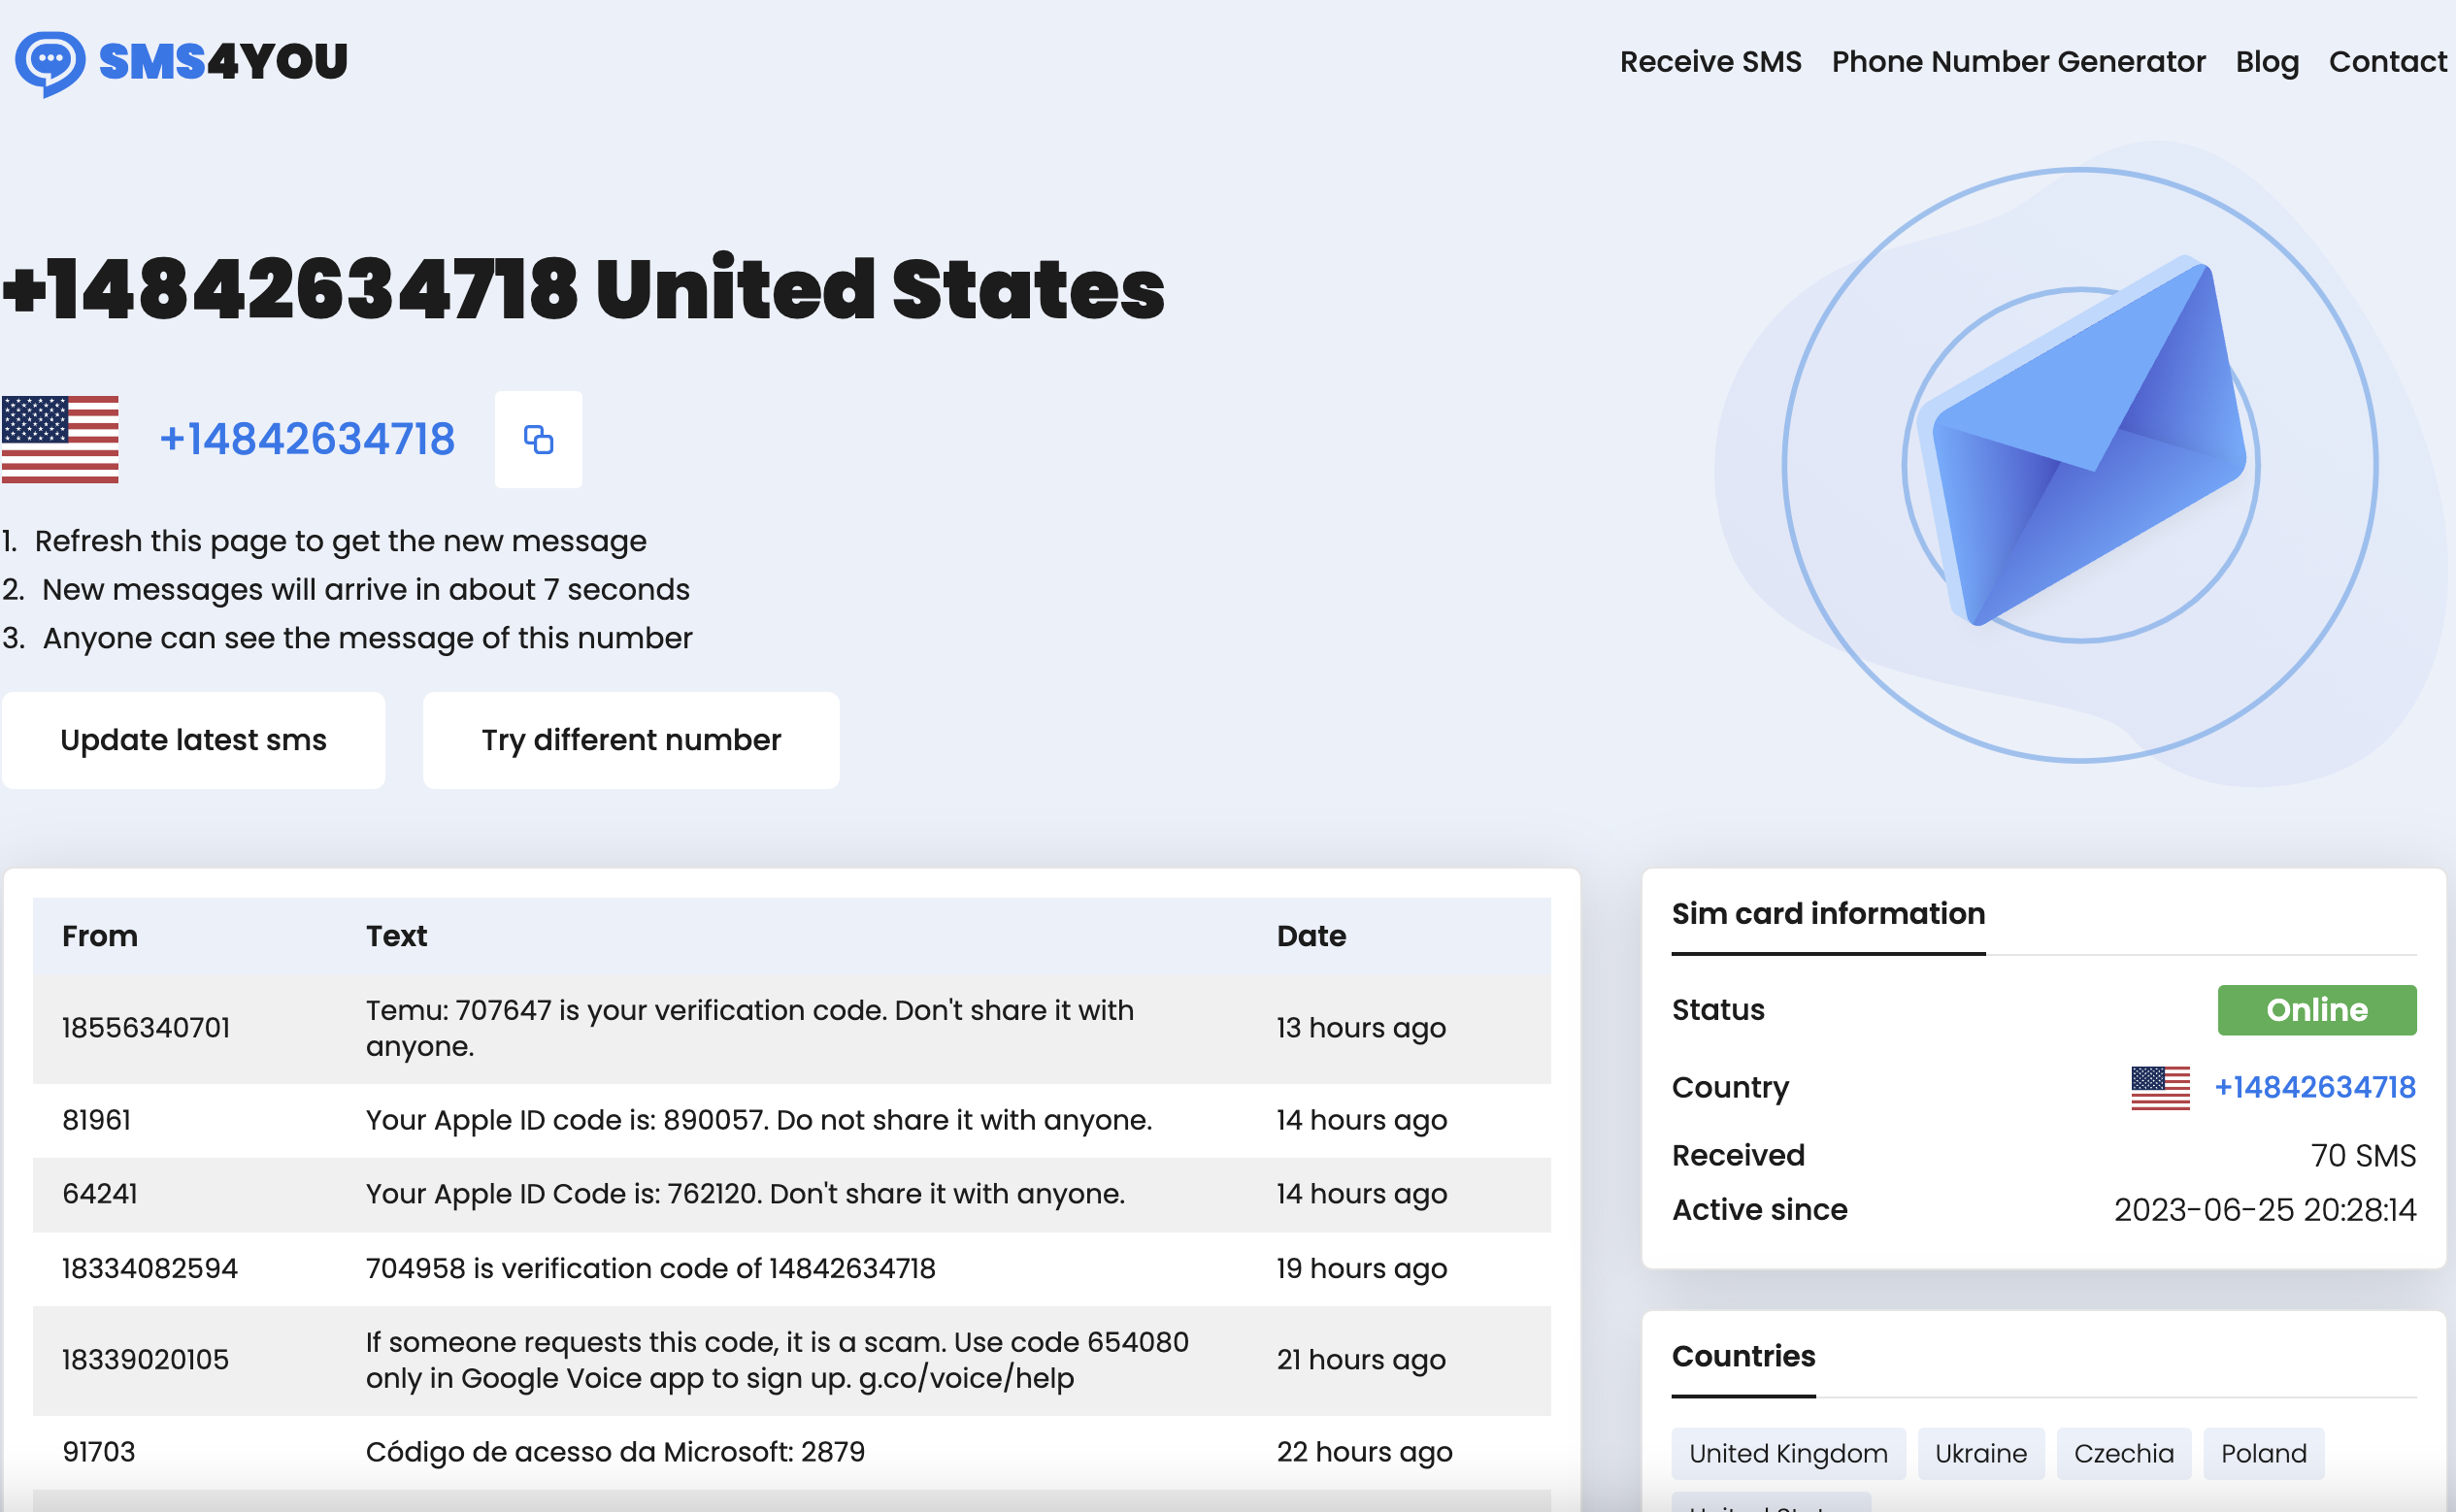Screen dimensions: 2456x1512
Task: Click the 22 hours ago date cell
Action: click(1364, 1452)
